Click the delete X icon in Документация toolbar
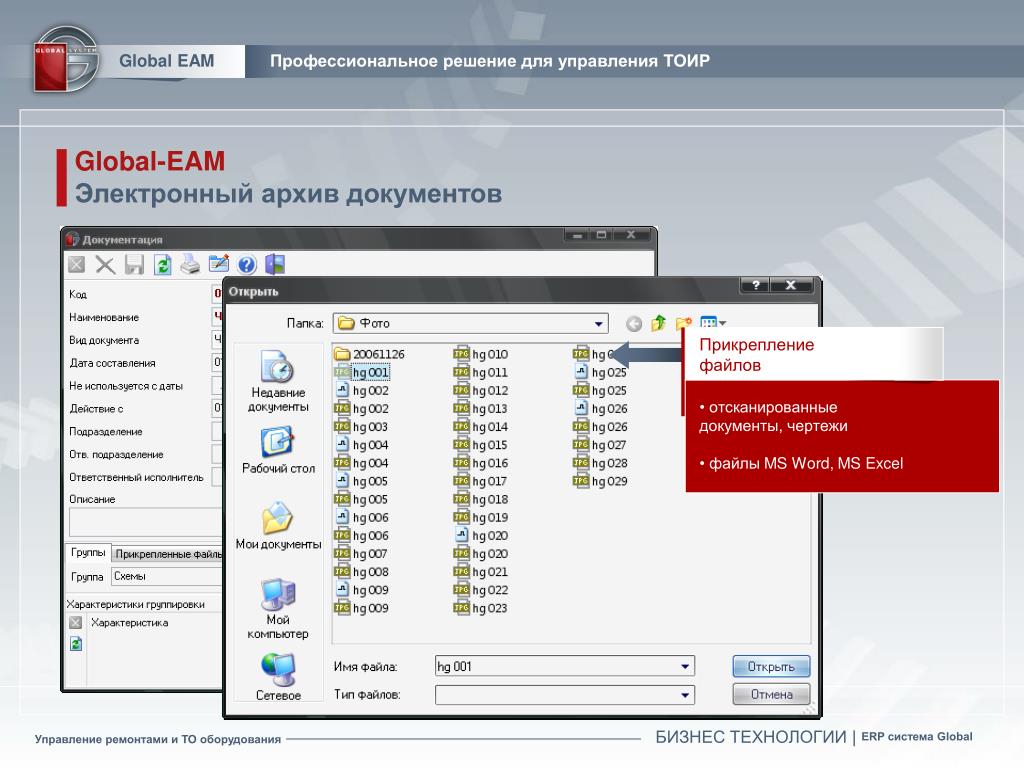This screenshot has height=768, width=1024. [105, 264]
